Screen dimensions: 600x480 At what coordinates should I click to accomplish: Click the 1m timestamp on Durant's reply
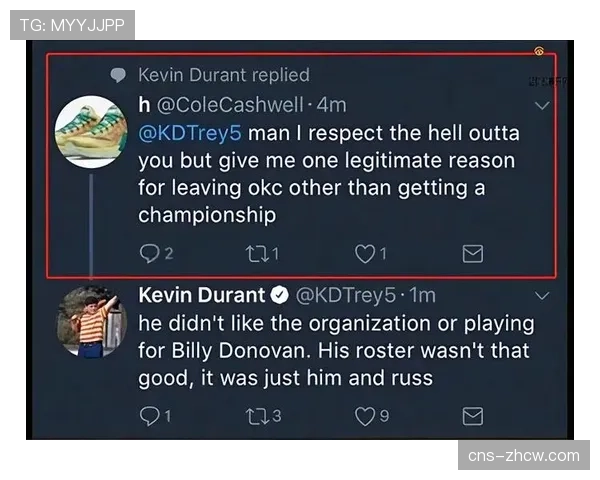422,295
